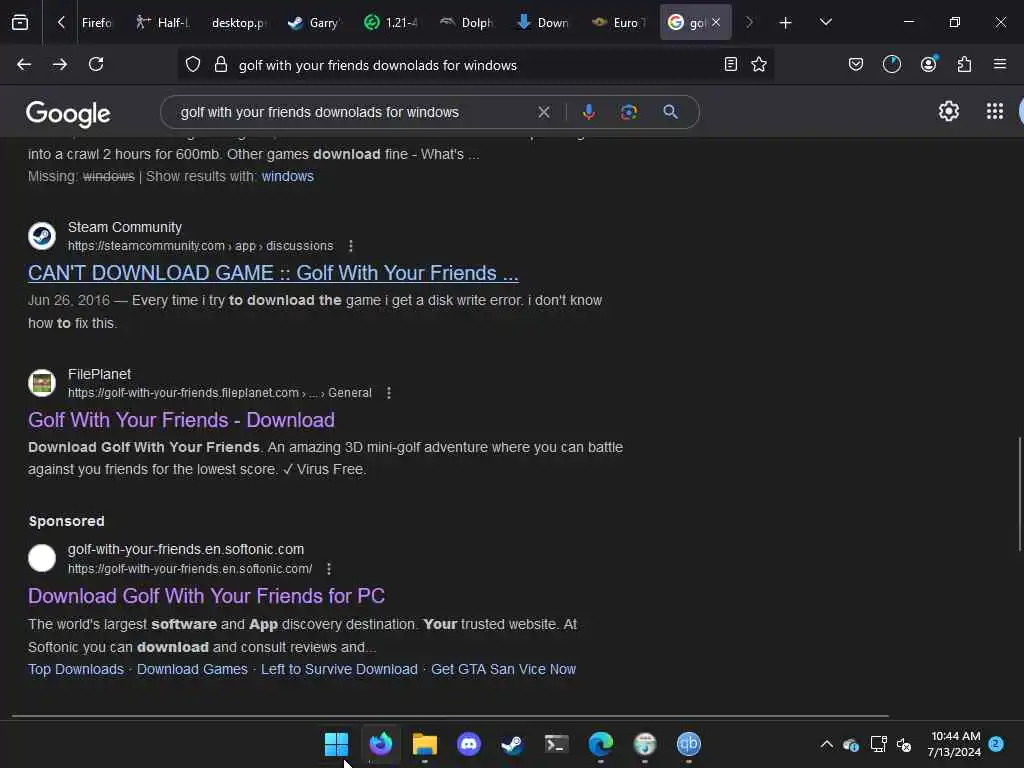Open Golf With Your Friends - Download link
This screenshot has height=768, width=1024.
point(181,420)
